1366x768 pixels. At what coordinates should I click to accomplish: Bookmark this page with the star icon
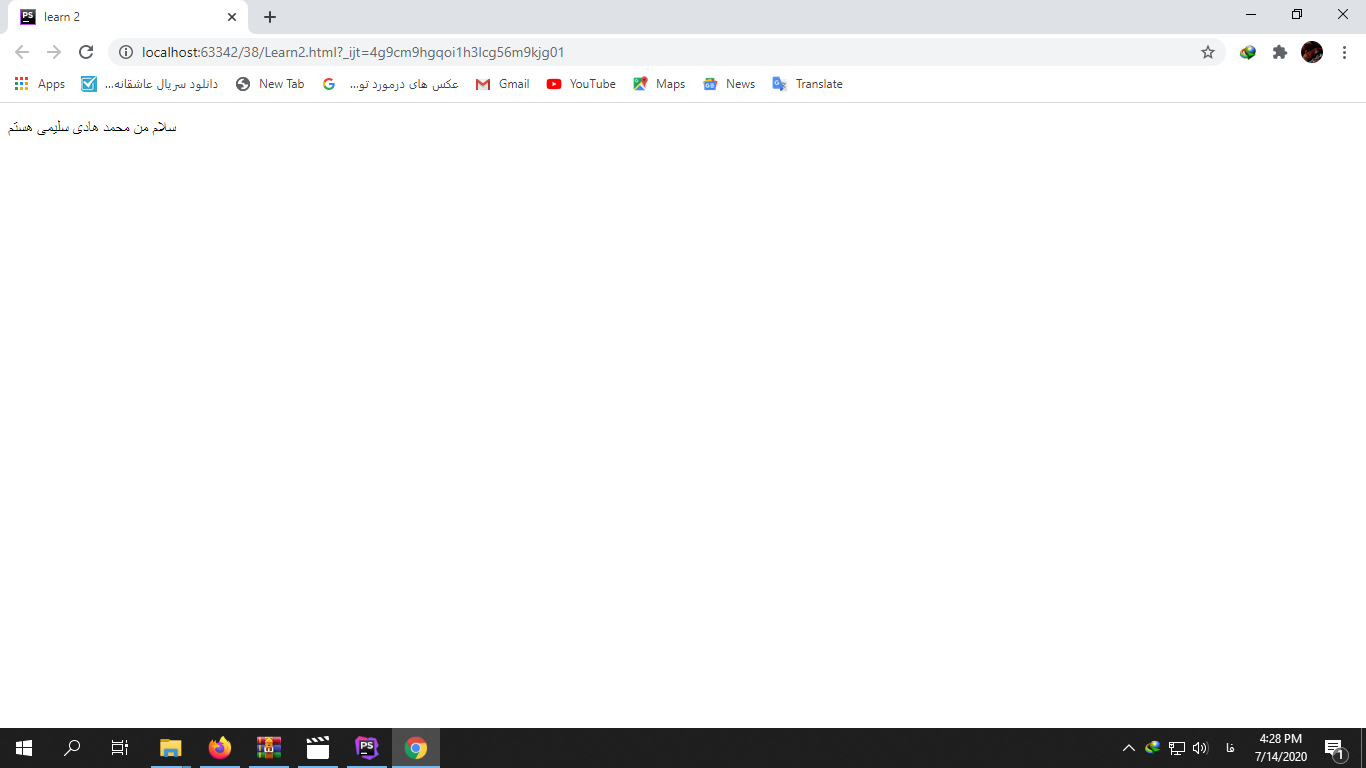1208,52
